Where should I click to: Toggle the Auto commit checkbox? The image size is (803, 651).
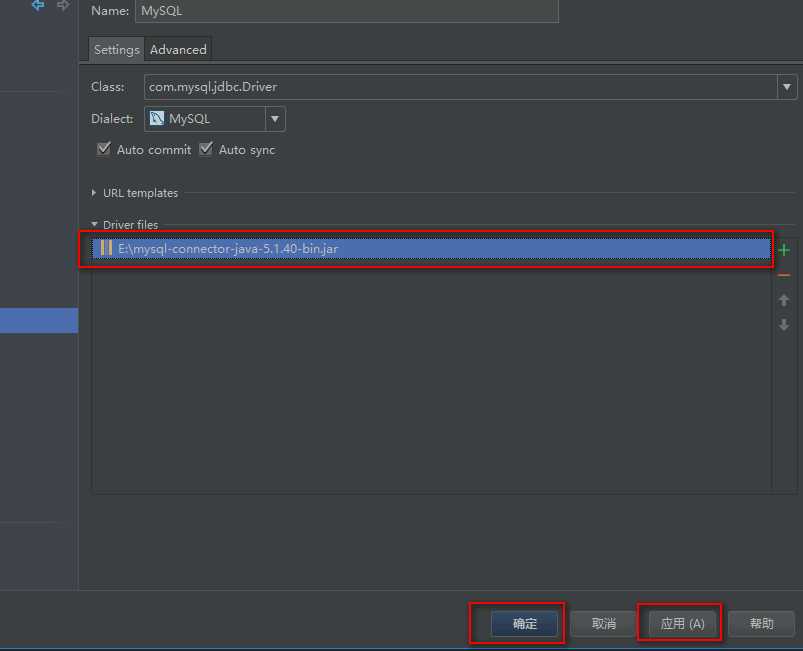click(x=103, y=149)
